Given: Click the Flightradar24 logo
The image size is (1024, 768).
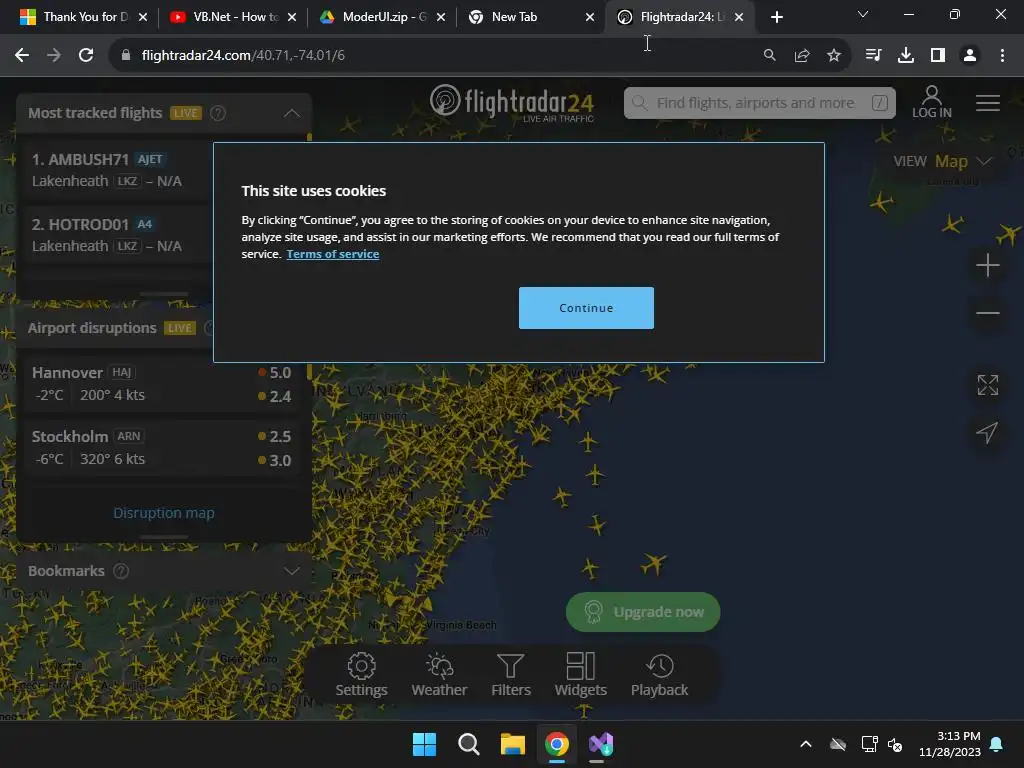Looking at the screenshot, I should pos(512,103).
